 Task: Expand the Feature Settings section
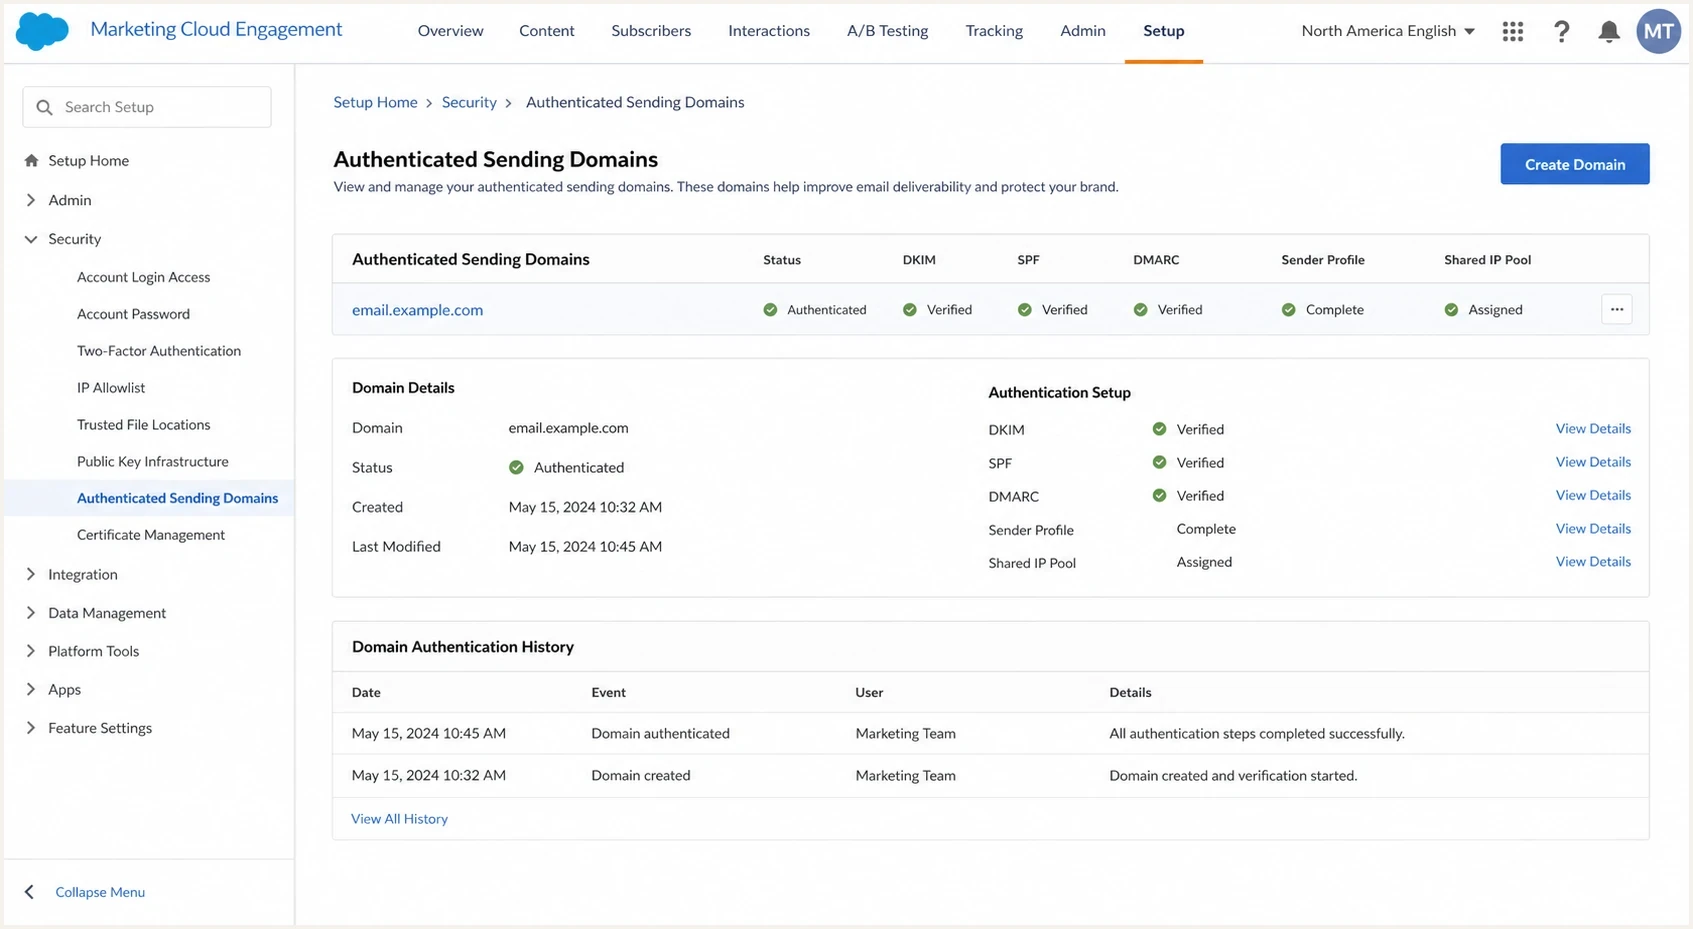tap(30, 728)
